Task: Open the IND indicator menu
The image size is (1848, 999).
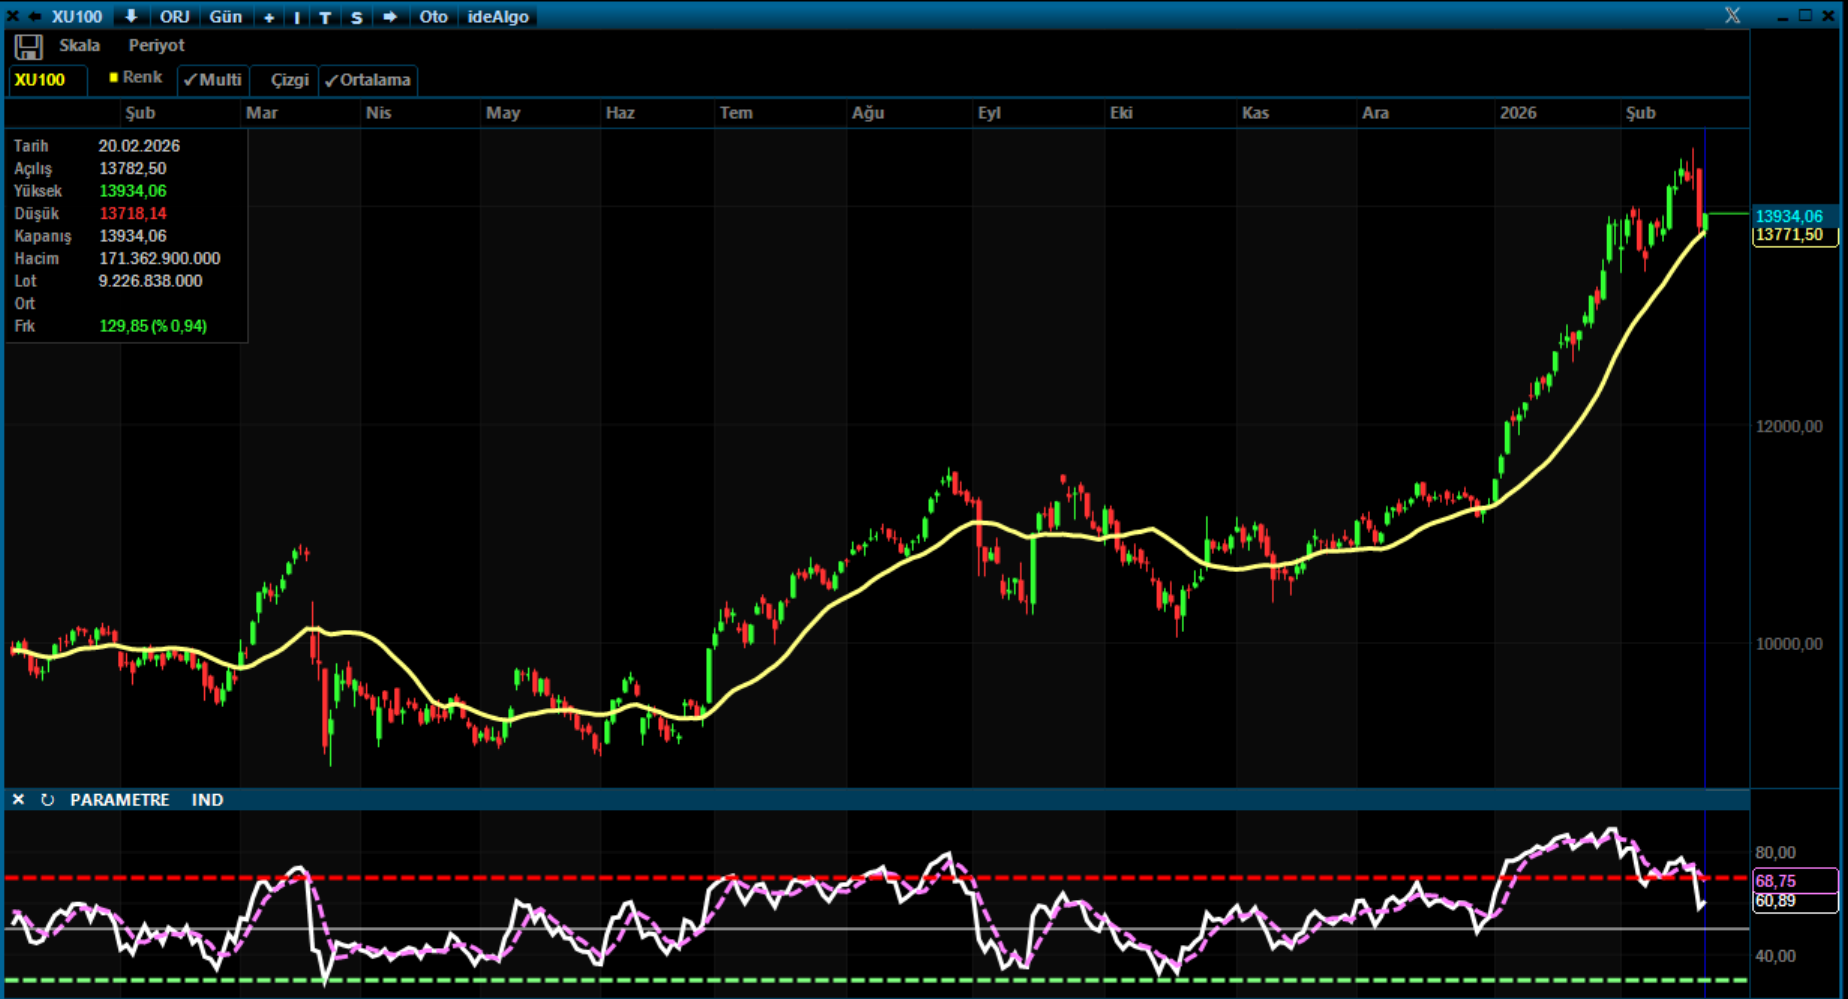Action: (207, 800)
